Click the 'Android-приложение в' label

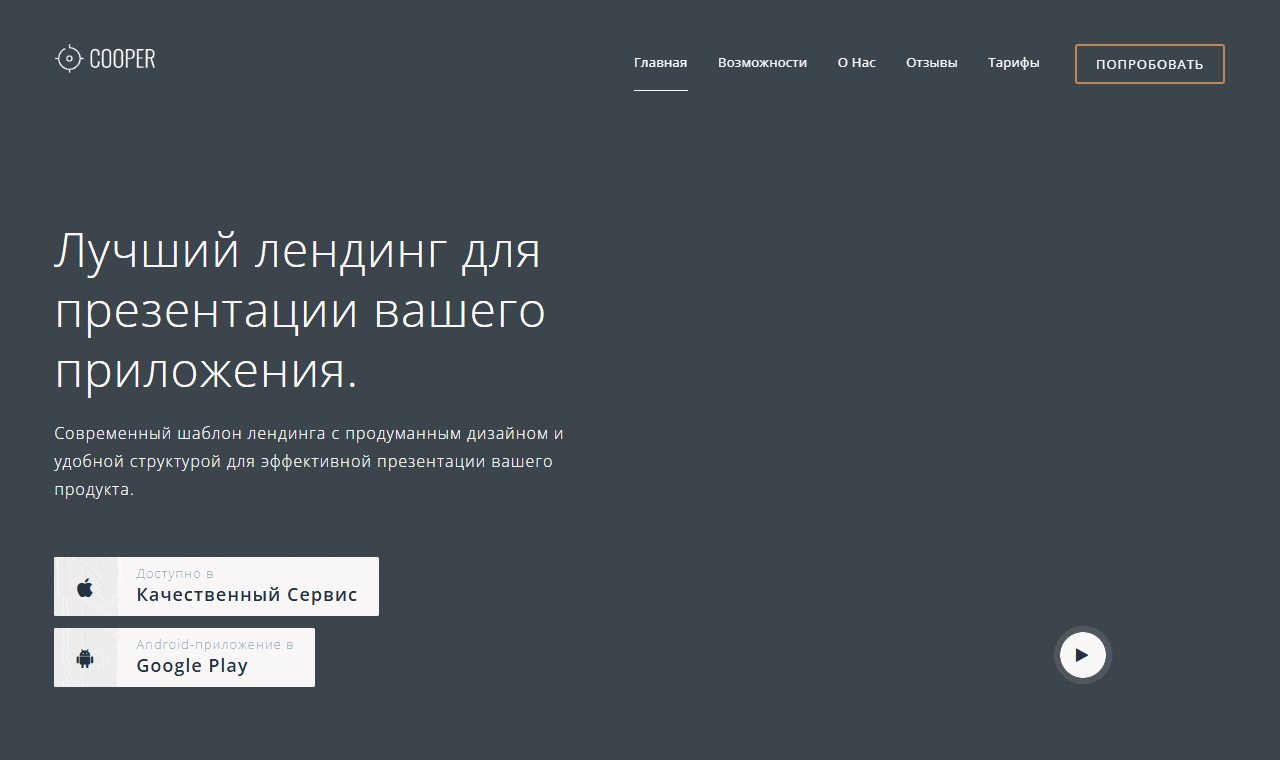tap(215, 645)
